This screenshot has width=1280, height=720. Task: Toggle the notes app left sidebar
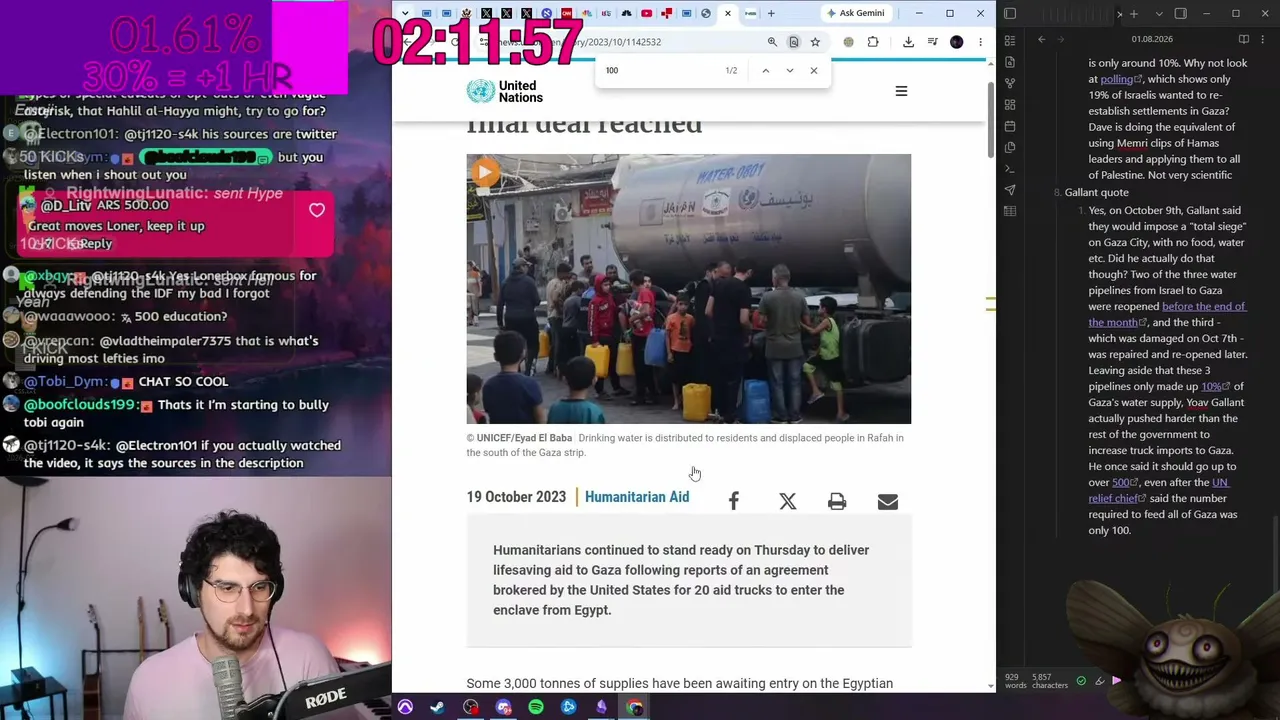click(1010, 13)
